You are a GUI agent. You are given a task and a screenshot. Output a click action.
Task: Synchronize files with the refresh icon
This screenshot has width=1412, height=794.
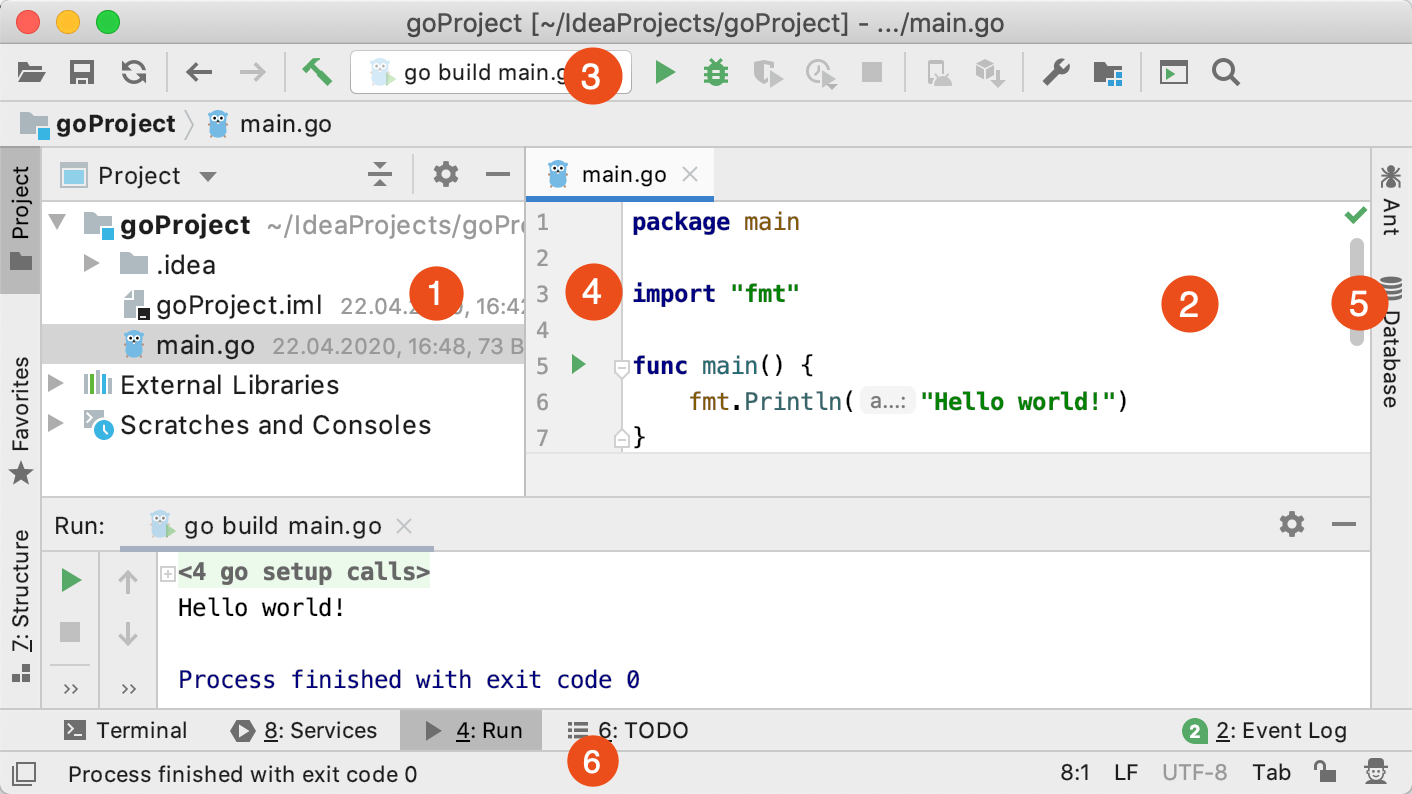pos(134,72)
